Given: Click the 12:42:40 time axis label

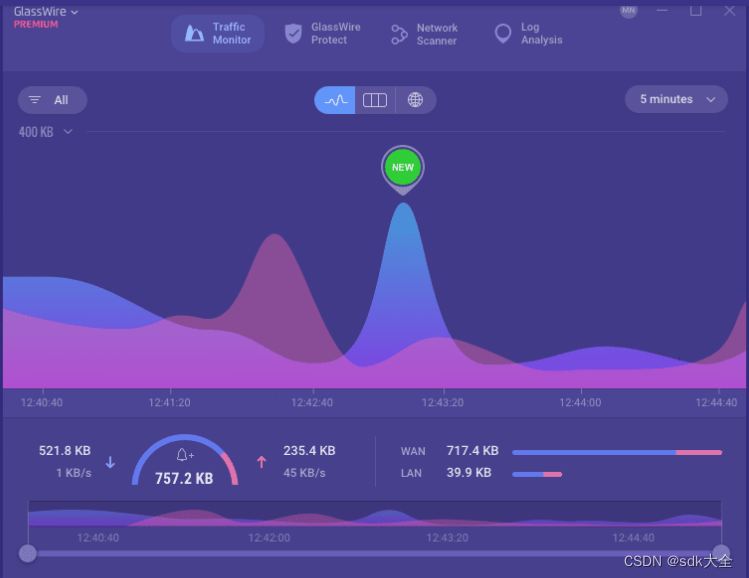Looking at the screenshot, I should click(x=312, y=403).
